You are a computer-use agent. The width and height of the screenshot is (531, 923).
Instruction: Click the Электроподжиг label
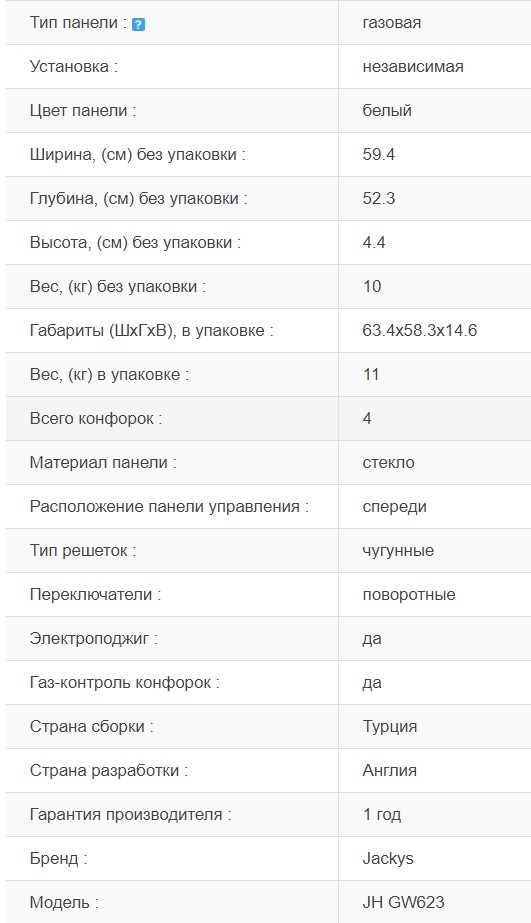pyautogui.click(x=94, y=639)
